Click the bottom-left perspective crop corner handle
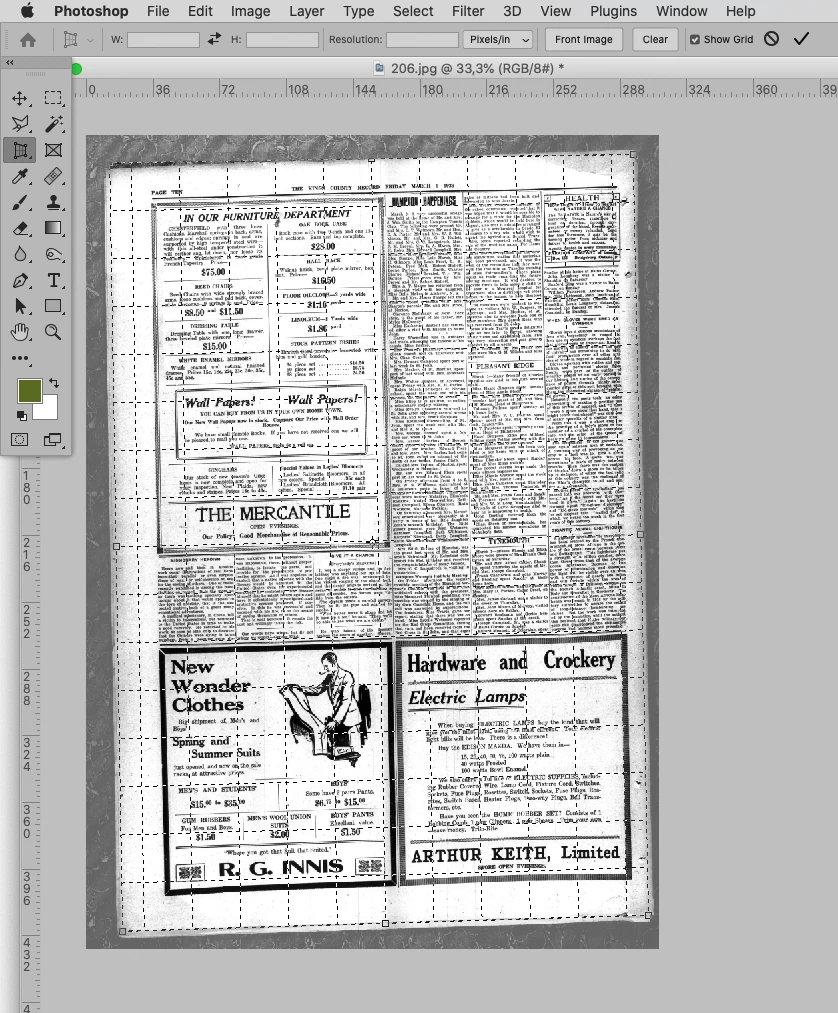 [123, 931]
